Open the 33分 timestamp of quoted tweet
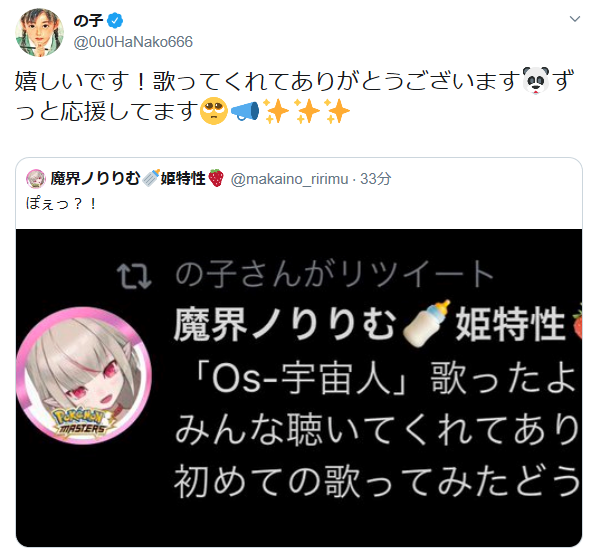593x554 pixels. tap(376, 179)
